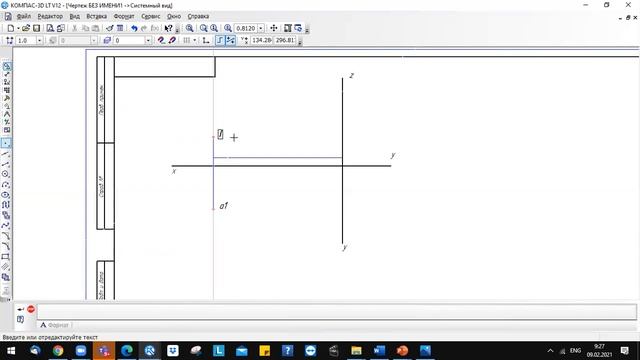Click the local coordinate system icon

[x=206, y=40]
